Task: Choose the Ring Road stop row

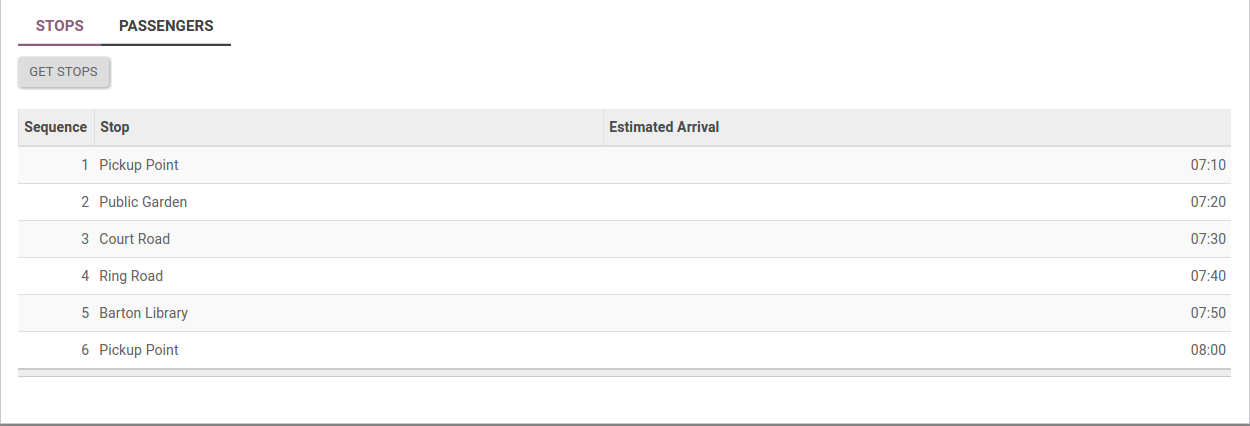Action: (x=131, y=276)
